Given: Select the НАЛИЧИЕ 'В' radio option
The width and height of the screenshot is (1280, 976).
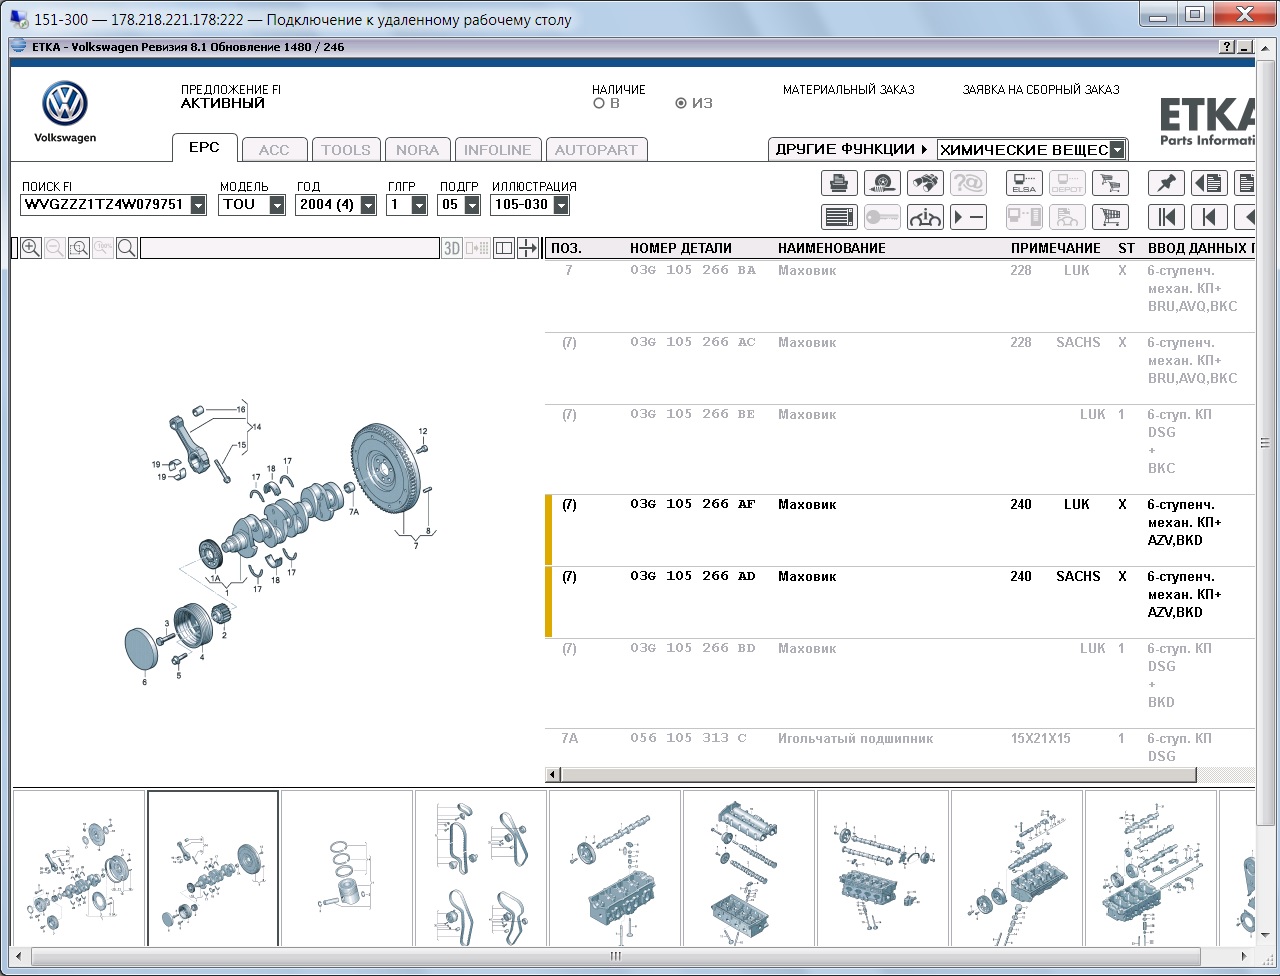Looking at the screenshot, I should pos(598,103).
